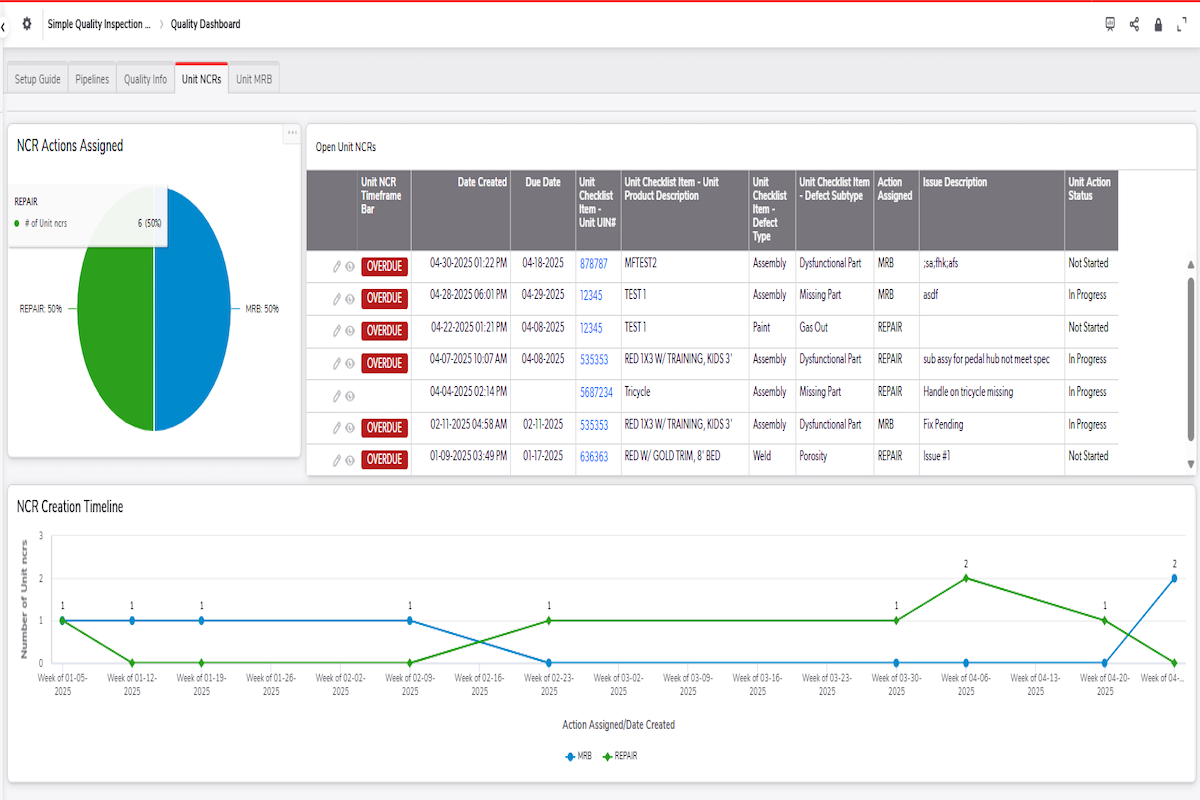Switch to the Unit MRB tab
Viewport: 1200px width, 800px height.
click(253, 77)
